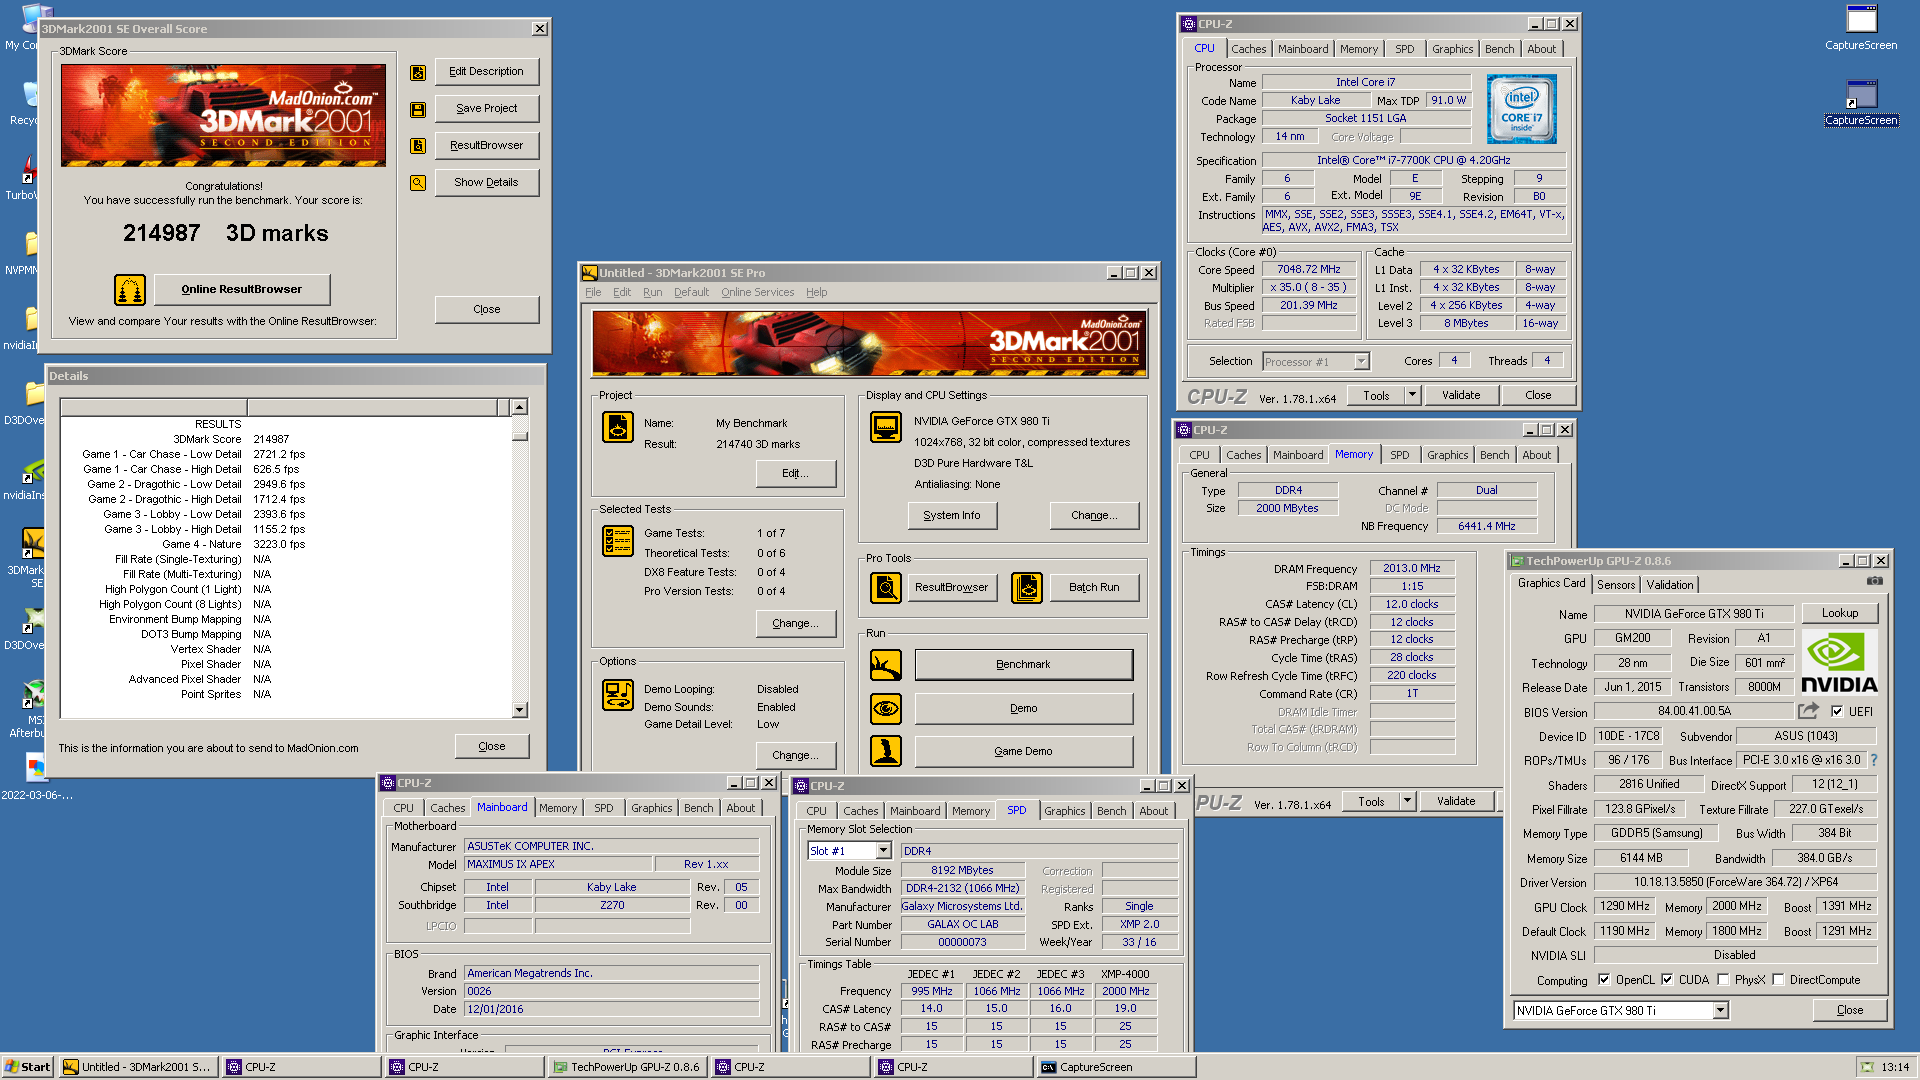Click the Details list scroll up arrow

pyautogui.click(x=519, y=407)
